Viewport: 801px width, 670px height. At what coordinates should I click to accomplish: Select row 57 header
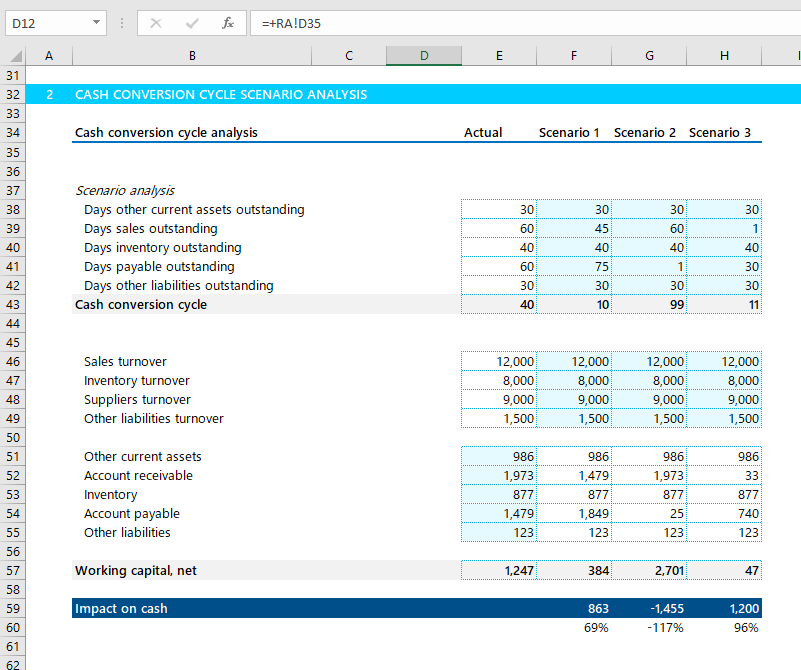tap(13, 571)
